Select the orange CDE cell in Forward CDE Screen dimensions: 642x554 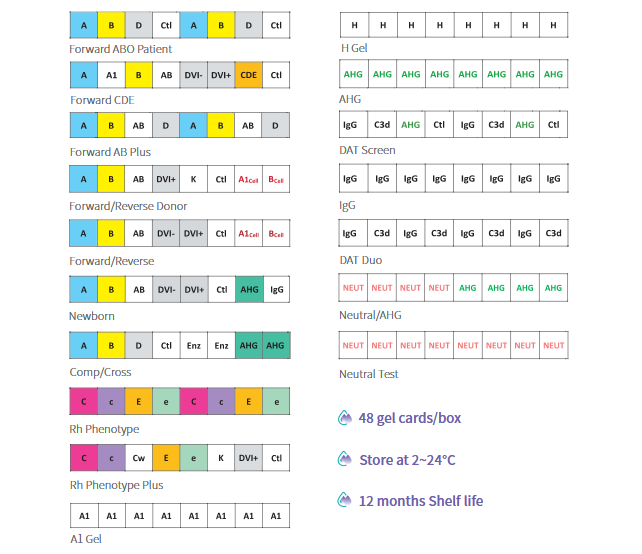(x=249, y=75)
